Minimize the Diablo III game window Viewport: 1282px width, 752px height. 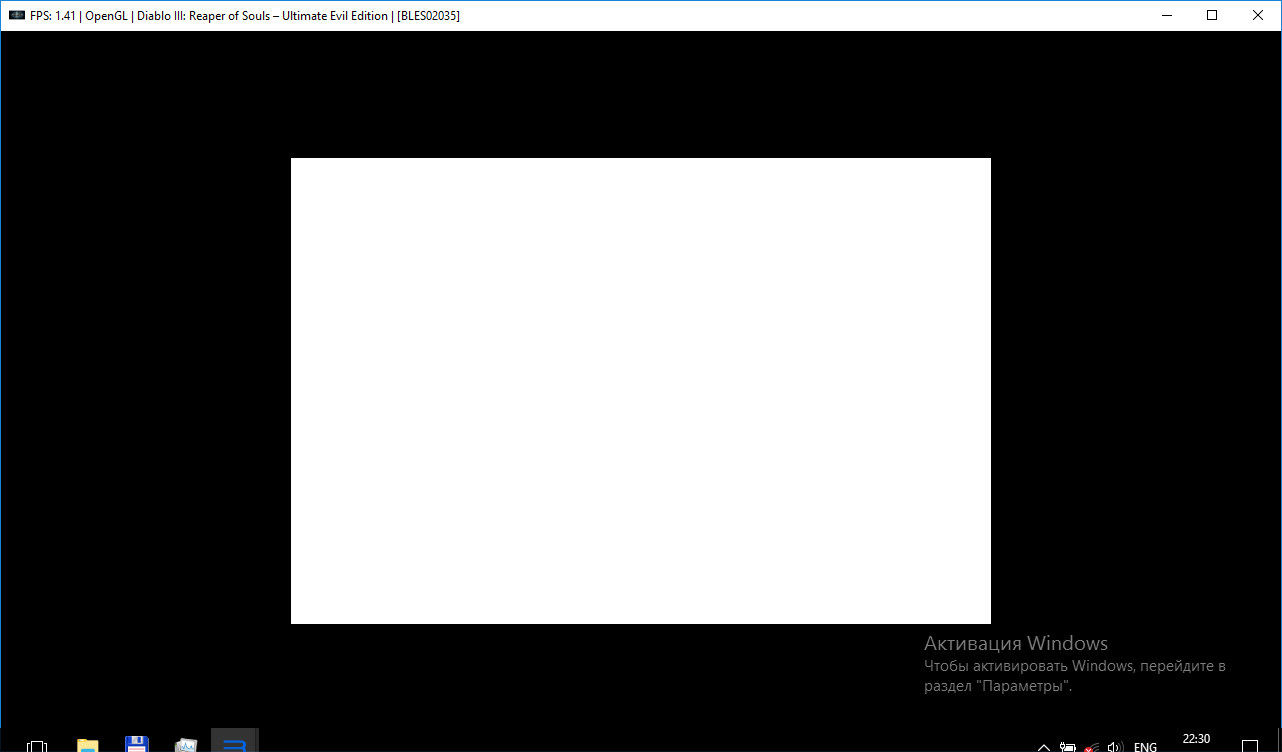tap(1166, 15)
